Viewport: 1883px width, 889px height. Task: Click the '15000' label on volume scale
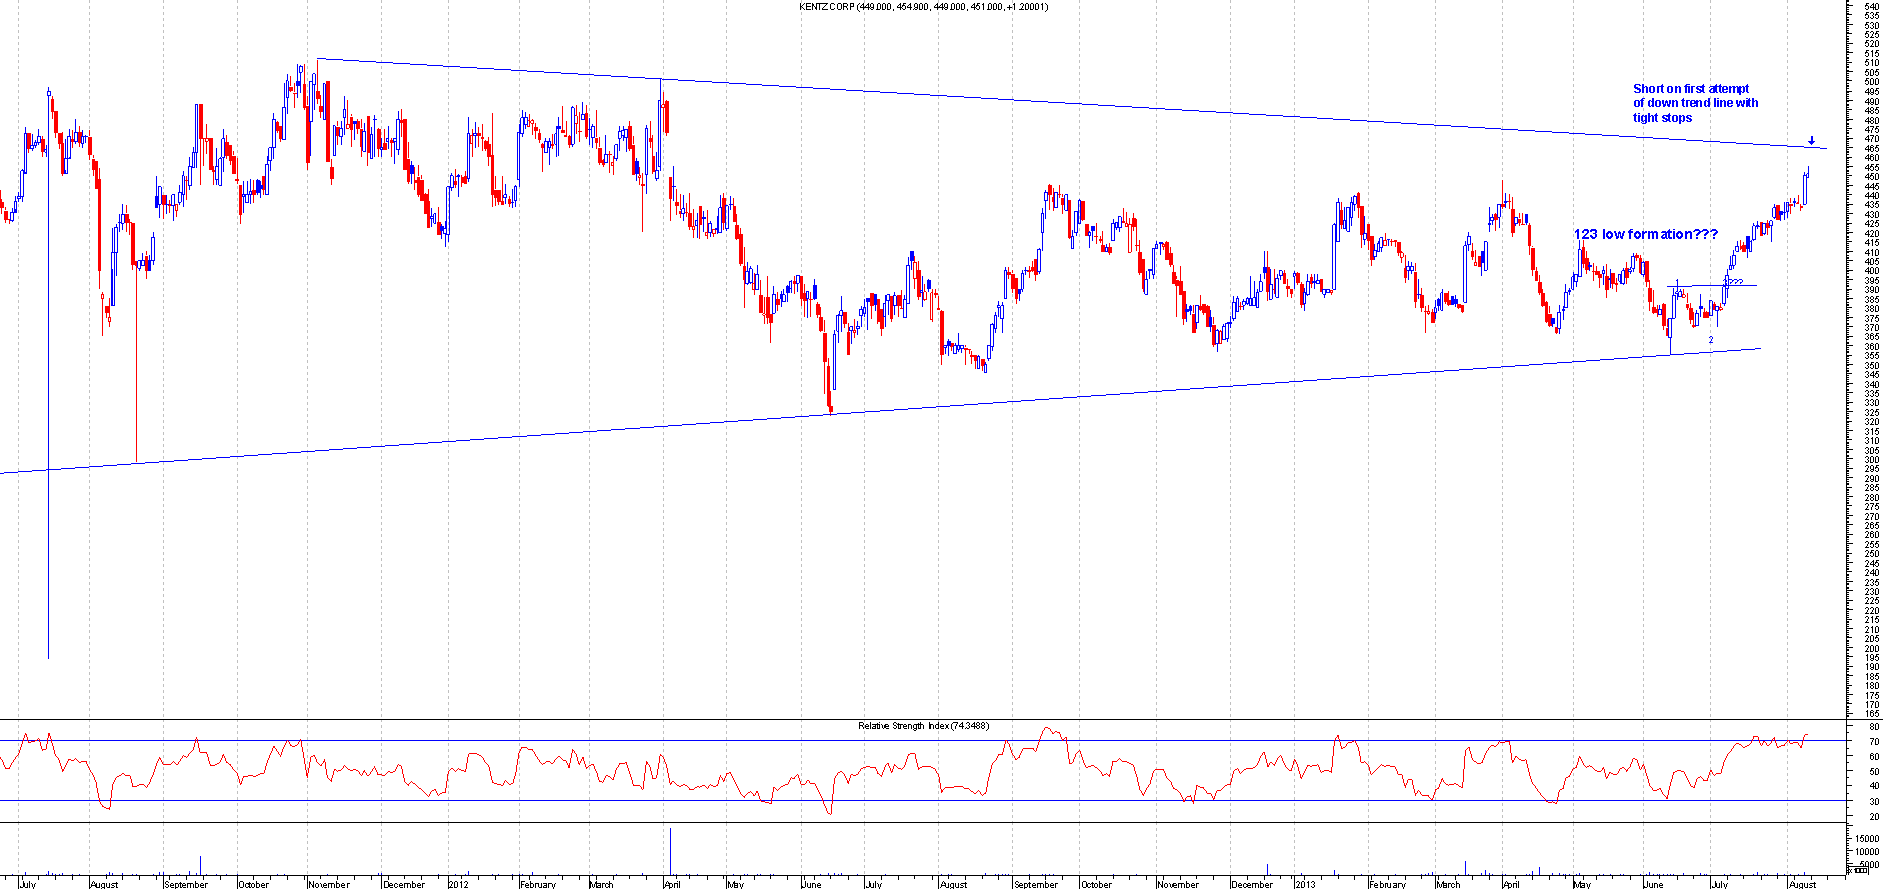1865,838
